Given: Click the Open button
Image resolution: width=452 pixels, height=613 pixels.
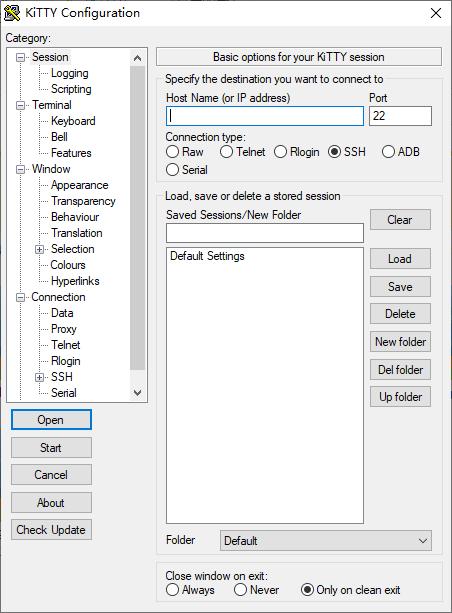Looking at the screenshot, I should tap(51, 420).
